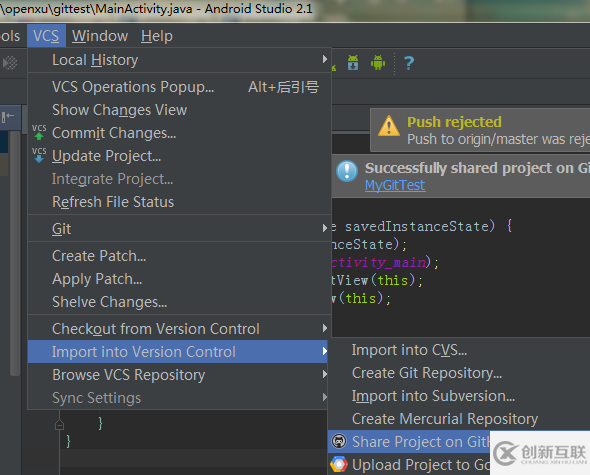This screenshot has height=475, width=590.
Task: Expand the Git submenu
Action: click(x=179, y=228)
